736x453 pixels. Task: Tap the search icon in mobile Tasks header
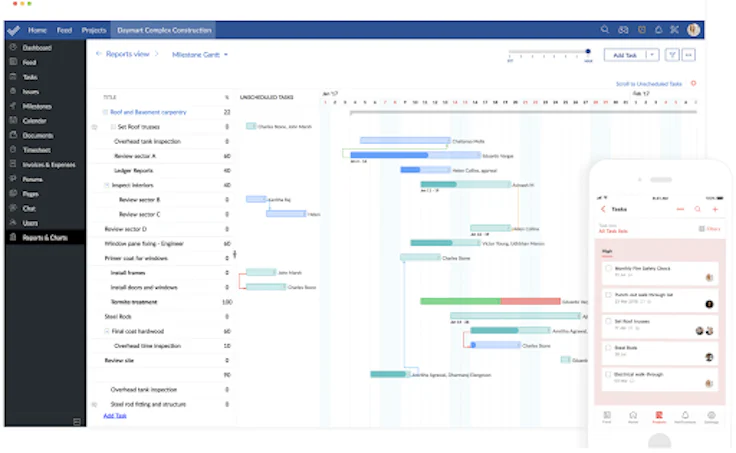[698, 209]
